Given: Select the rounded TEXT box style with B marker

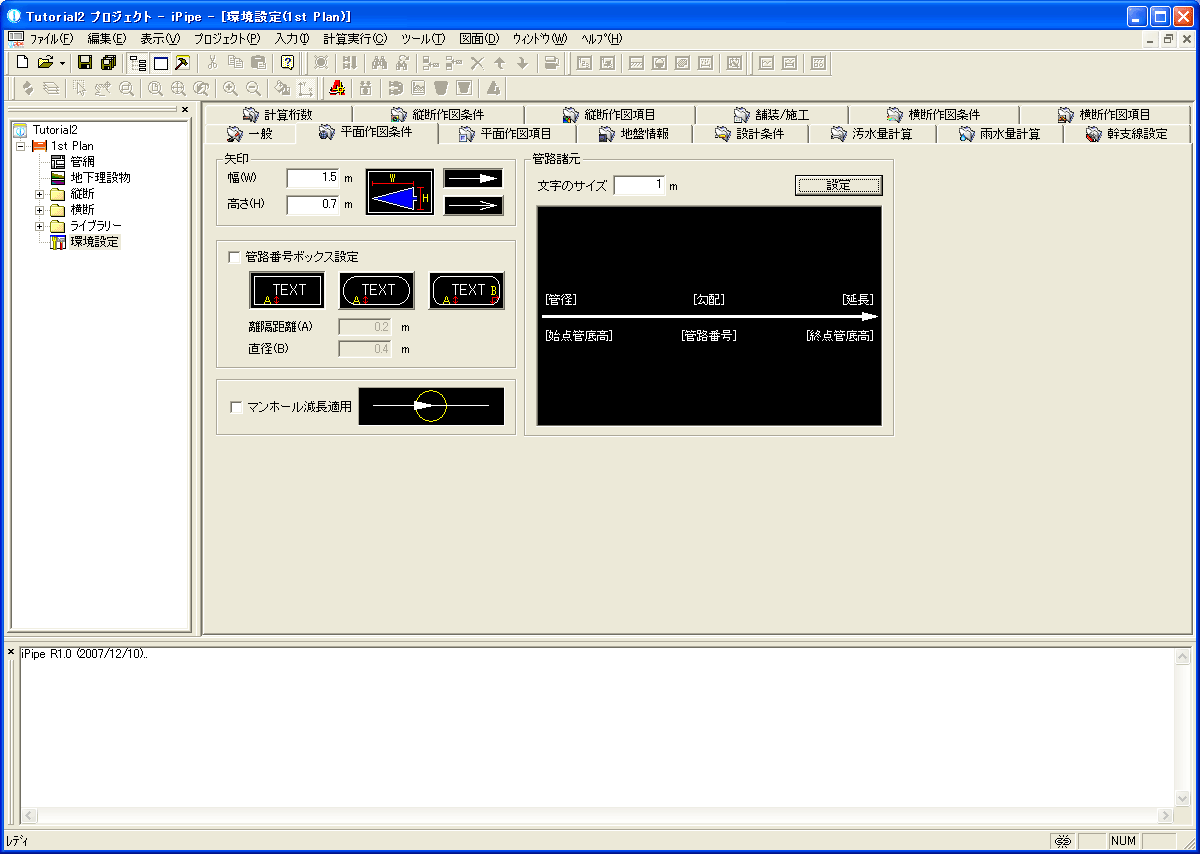Looking at the screenshot, I should [467, 290].
